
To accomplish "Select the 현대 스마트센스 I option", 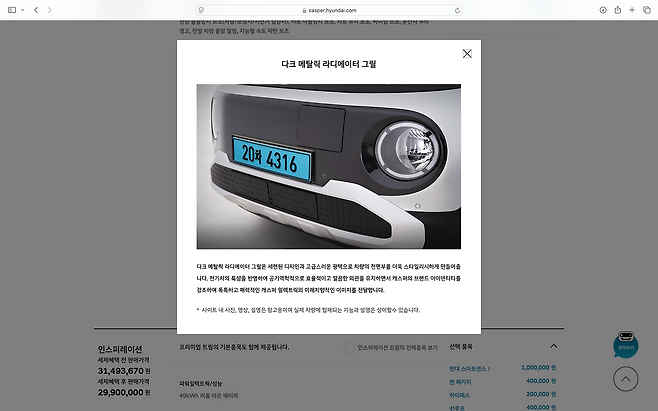I will point(473,367).
